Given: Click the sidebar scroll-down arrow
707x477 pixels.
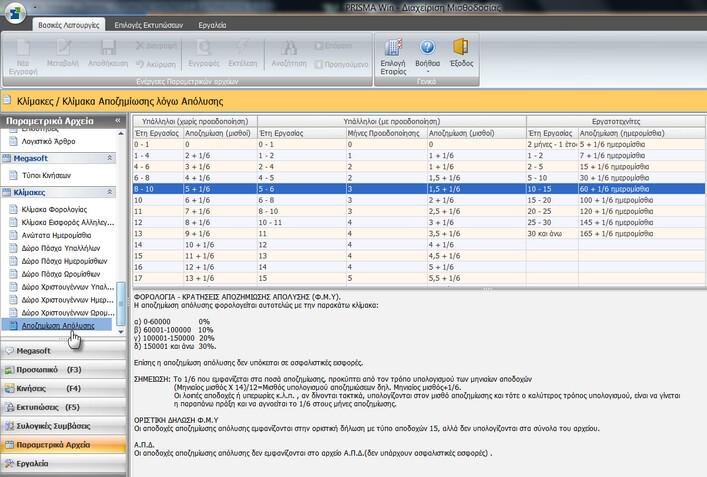Looking at the screenshot, I should (120, 331).
